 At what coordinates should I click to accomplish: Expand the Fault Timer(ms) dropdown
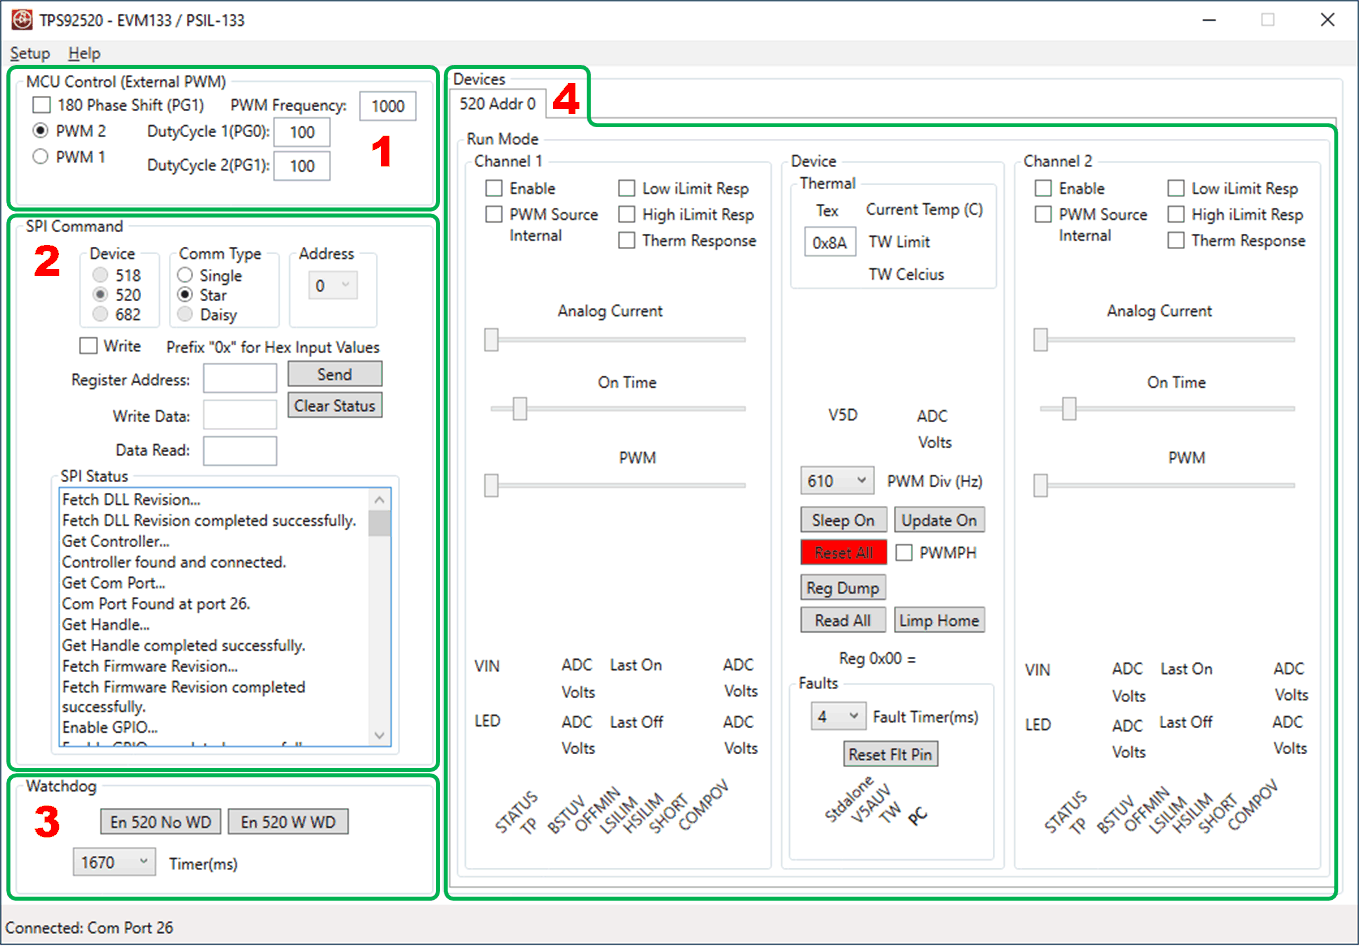[x=837, y=717]
